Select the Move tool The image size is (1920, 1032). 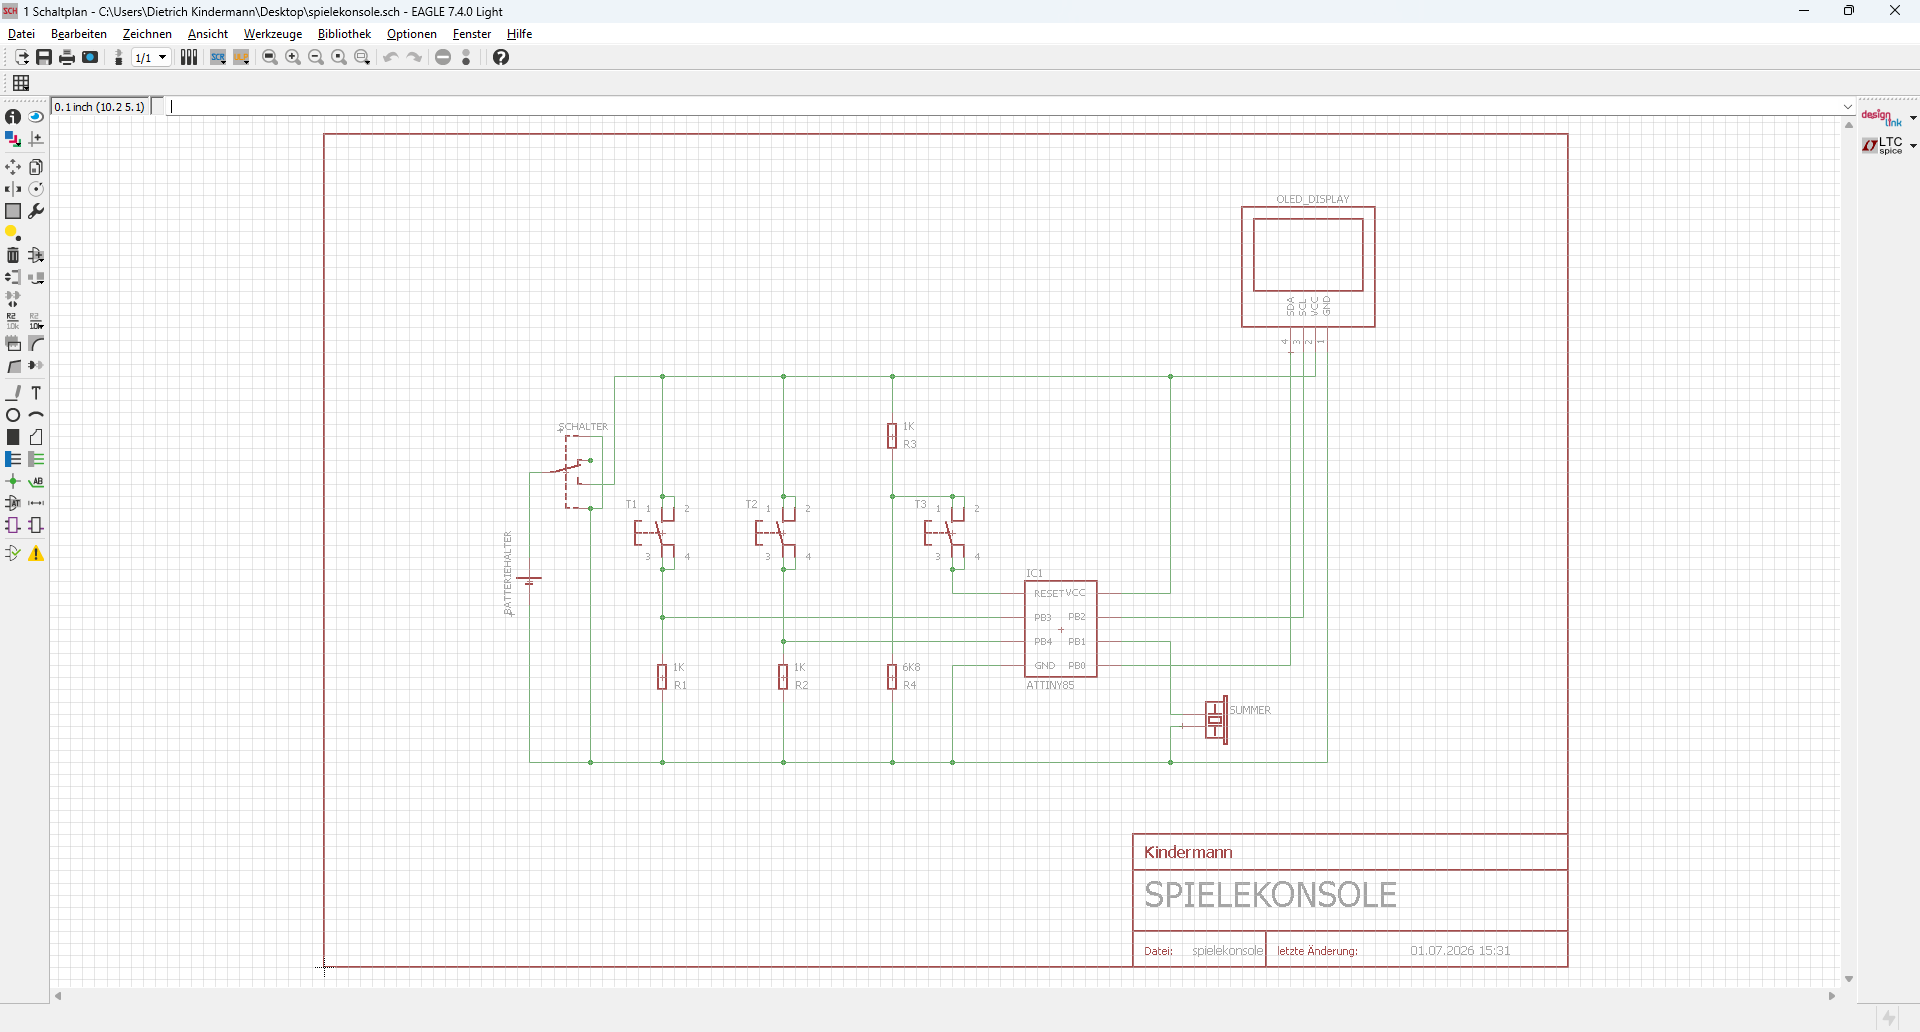tap(13, 167)
